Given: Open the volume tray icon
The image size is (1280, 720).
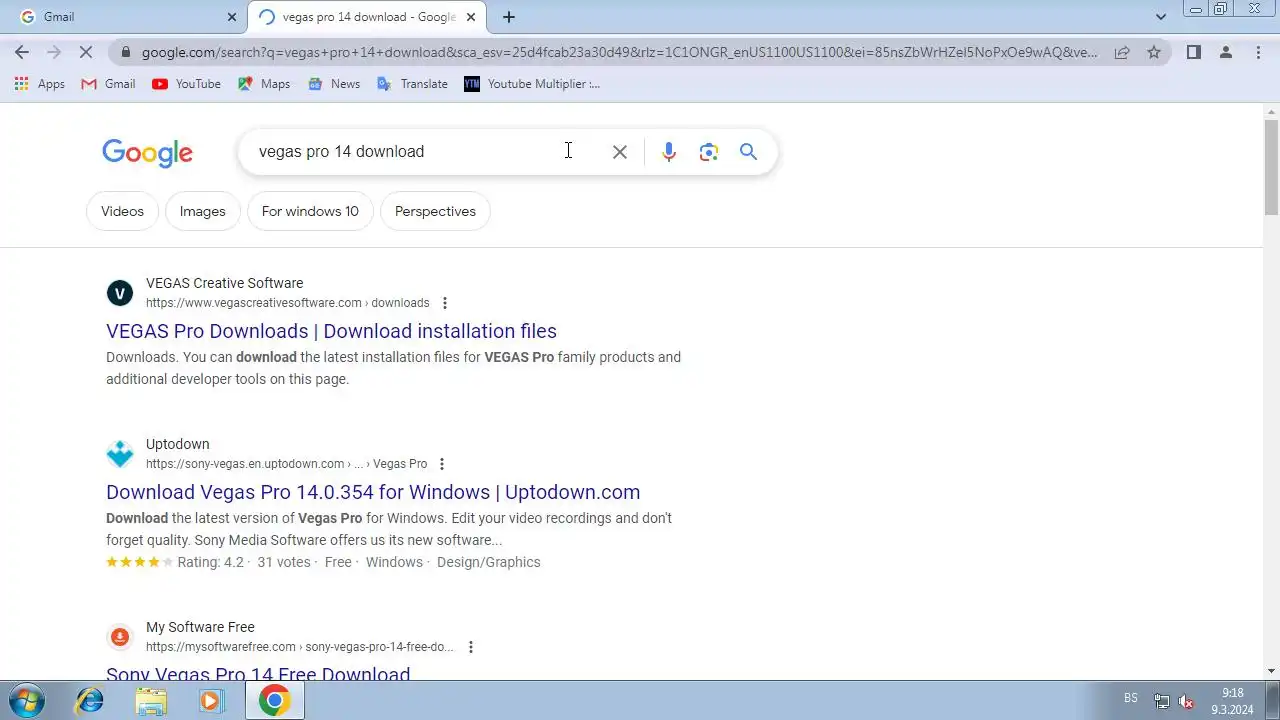Looking at the screenshot, I should pos(1186,701).
